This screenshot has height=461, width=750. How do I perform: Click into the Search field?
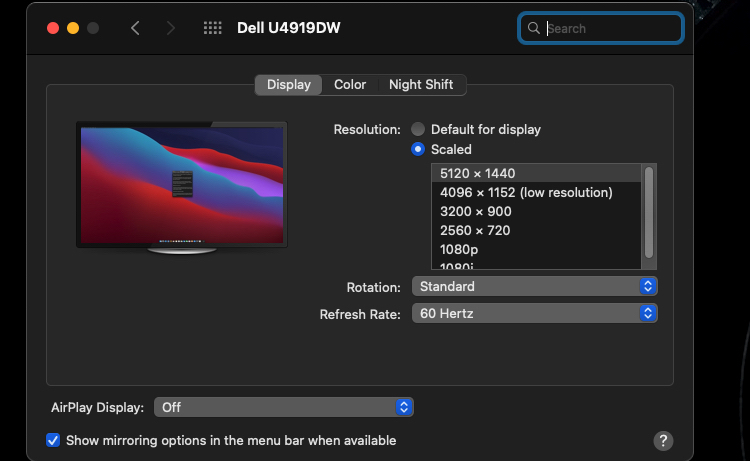pos(601,28)
